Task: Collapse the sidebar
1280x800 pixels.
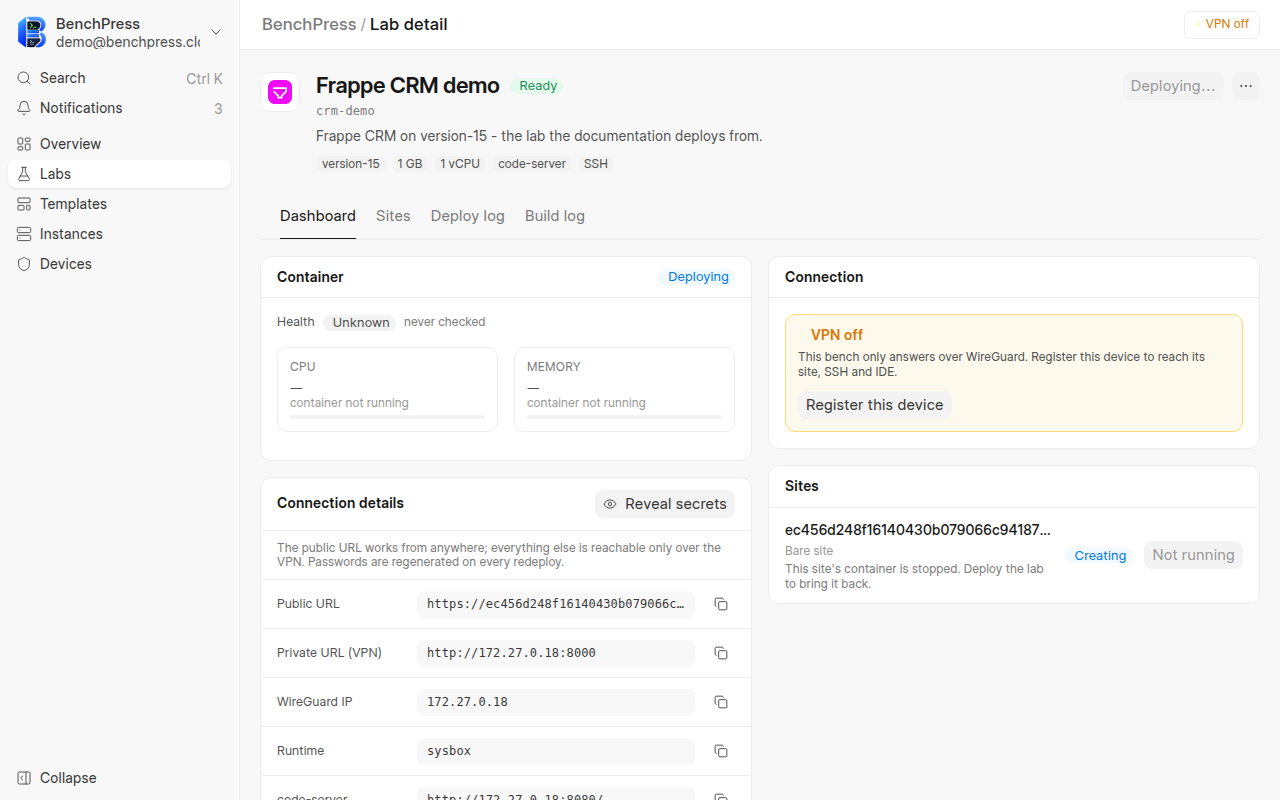Action: coord(119,778)
